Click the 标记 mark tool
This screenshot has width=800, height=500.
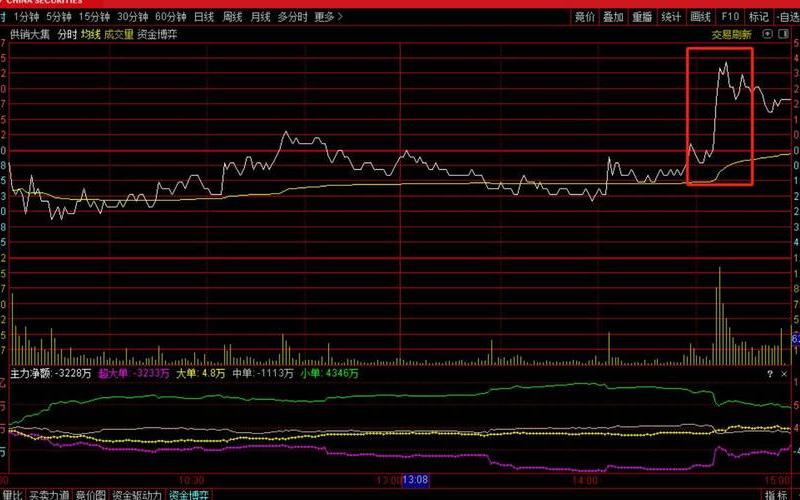point(759,17)
